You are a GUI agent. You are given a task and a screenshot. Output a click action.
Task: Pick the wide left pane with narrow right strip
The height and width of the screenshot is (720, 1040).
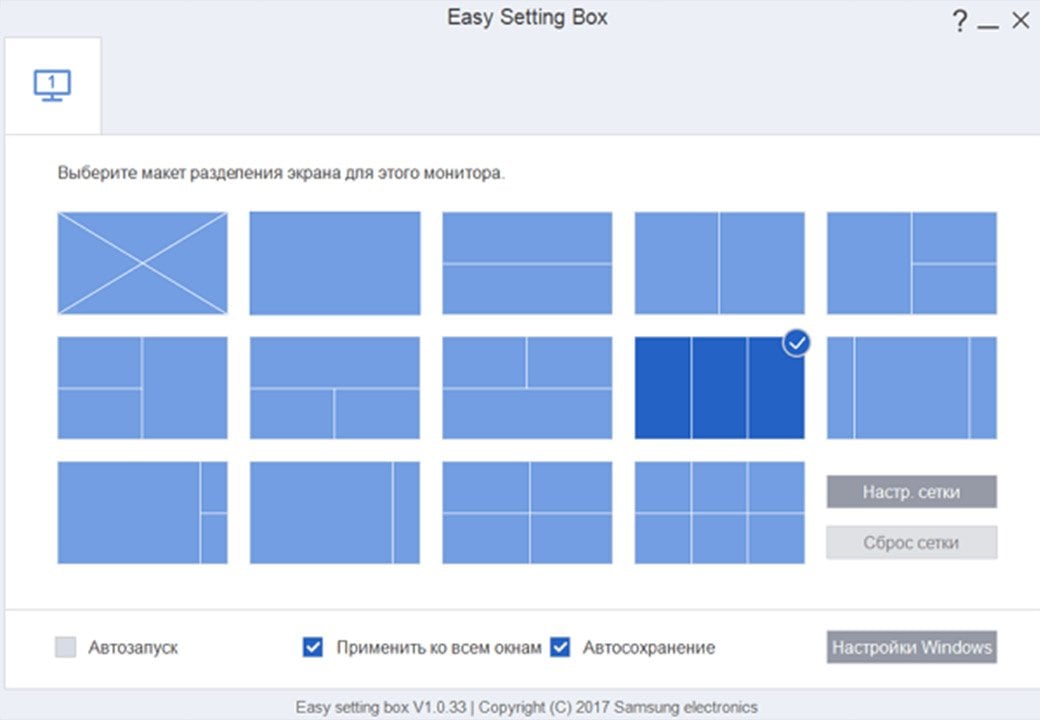click(x=335, y=512)
